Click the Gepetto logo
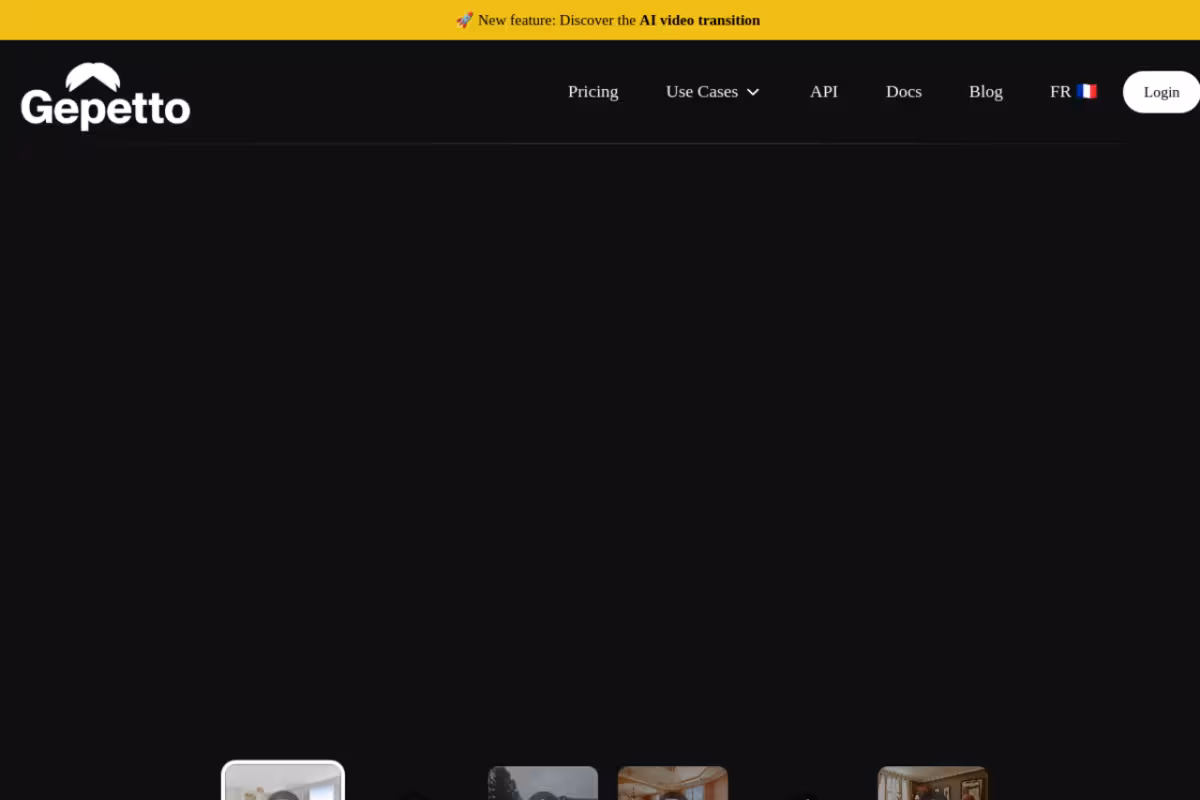This screenshot has width=1200, height=800. (105, 96)
